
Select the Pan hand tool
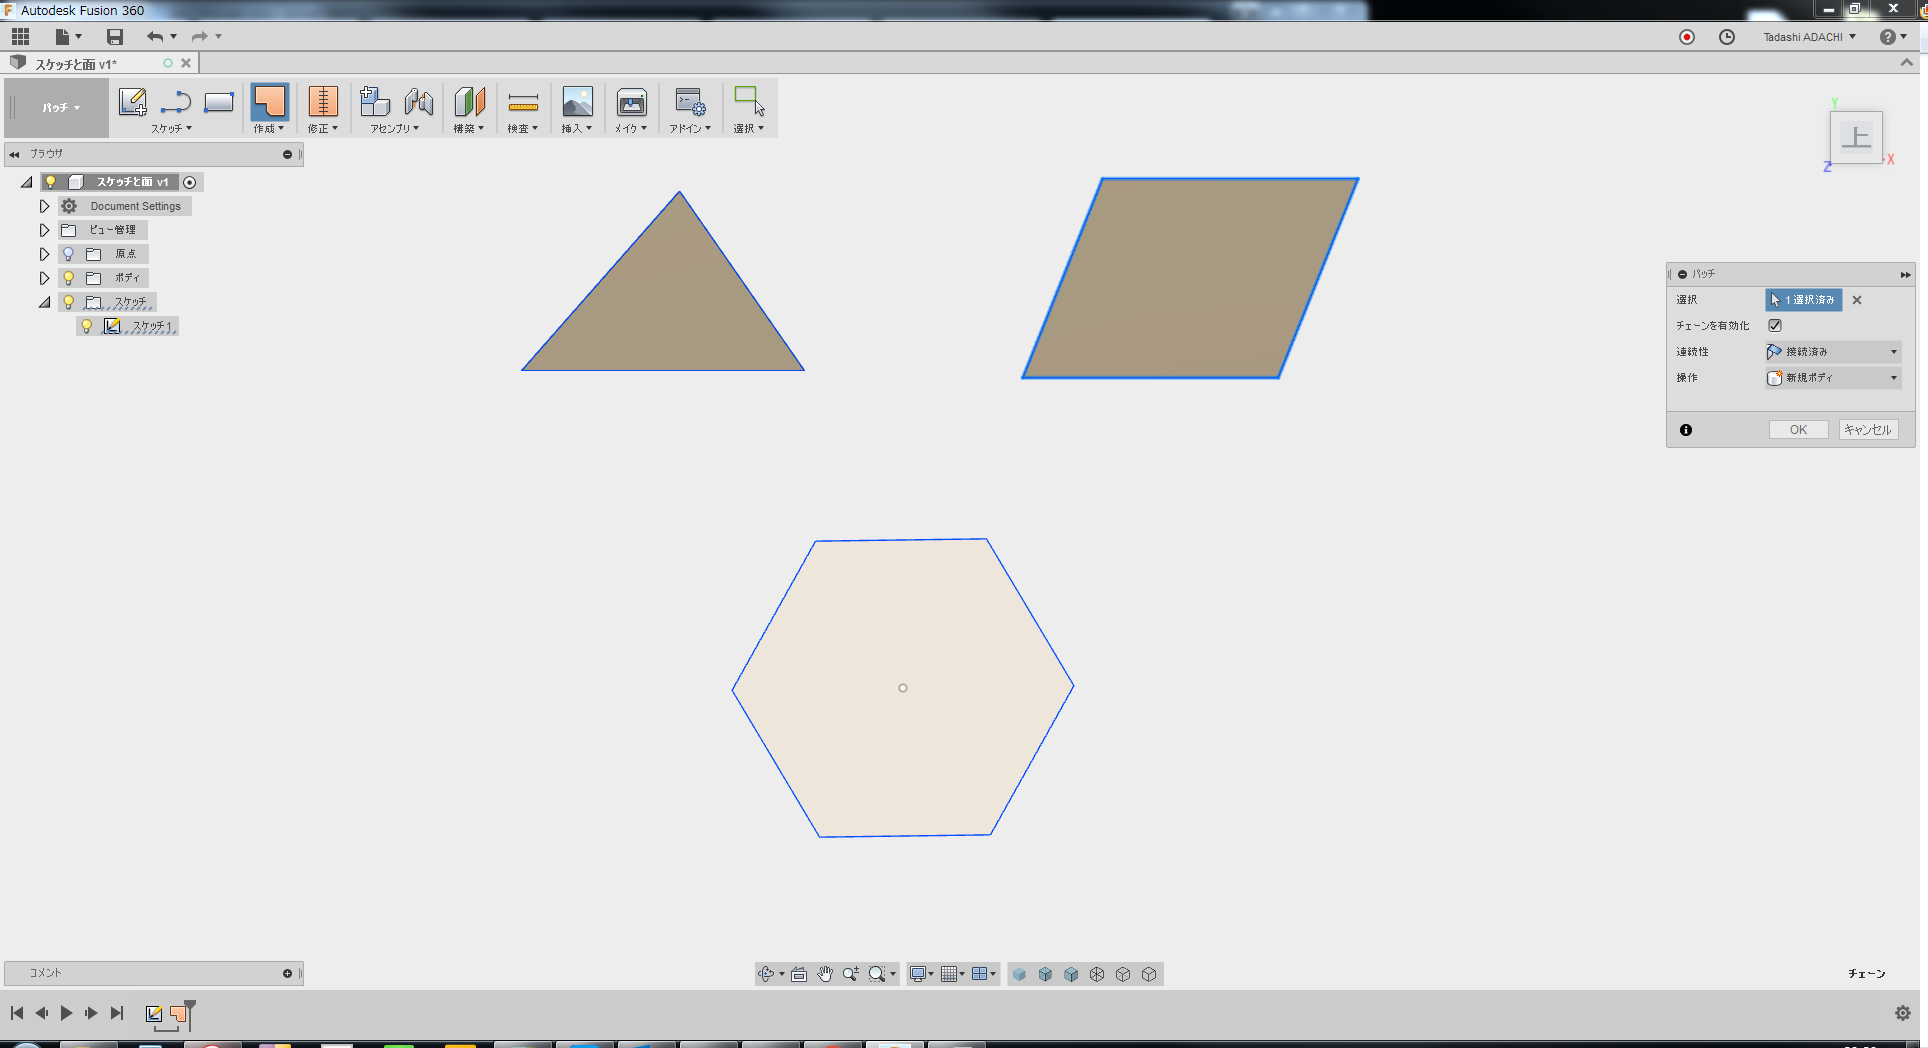pyautogui.click(x=825, y=974)
